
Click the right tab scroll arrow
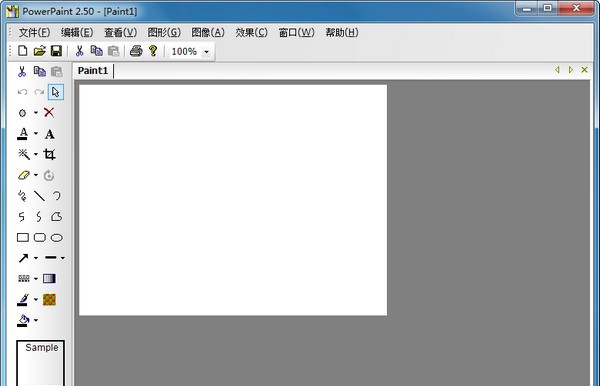click(x=571, y=70)
